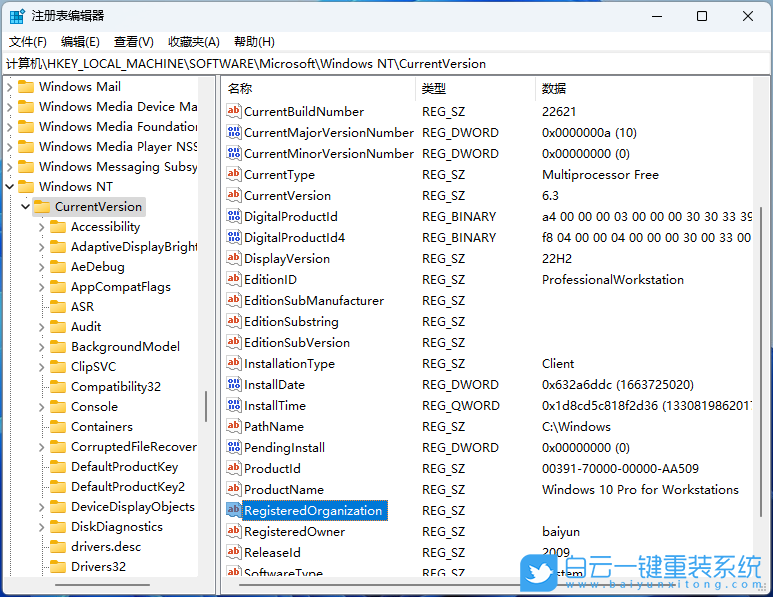
Task: Select the EditionSubVersion value name
Action: [x=297, y=342]
